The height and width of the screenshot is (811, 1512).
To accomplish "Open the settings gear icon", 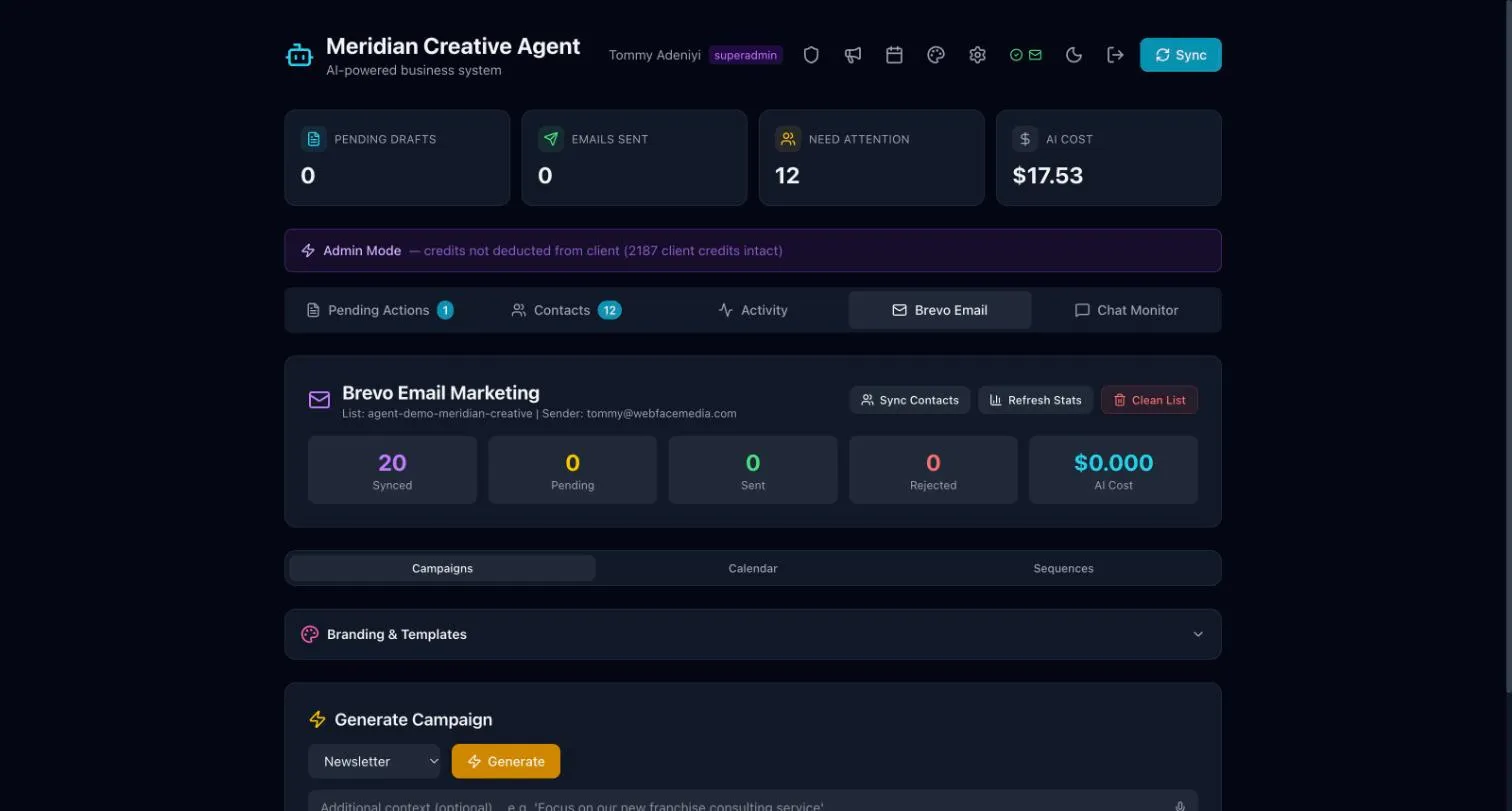I will click(977, 55).
